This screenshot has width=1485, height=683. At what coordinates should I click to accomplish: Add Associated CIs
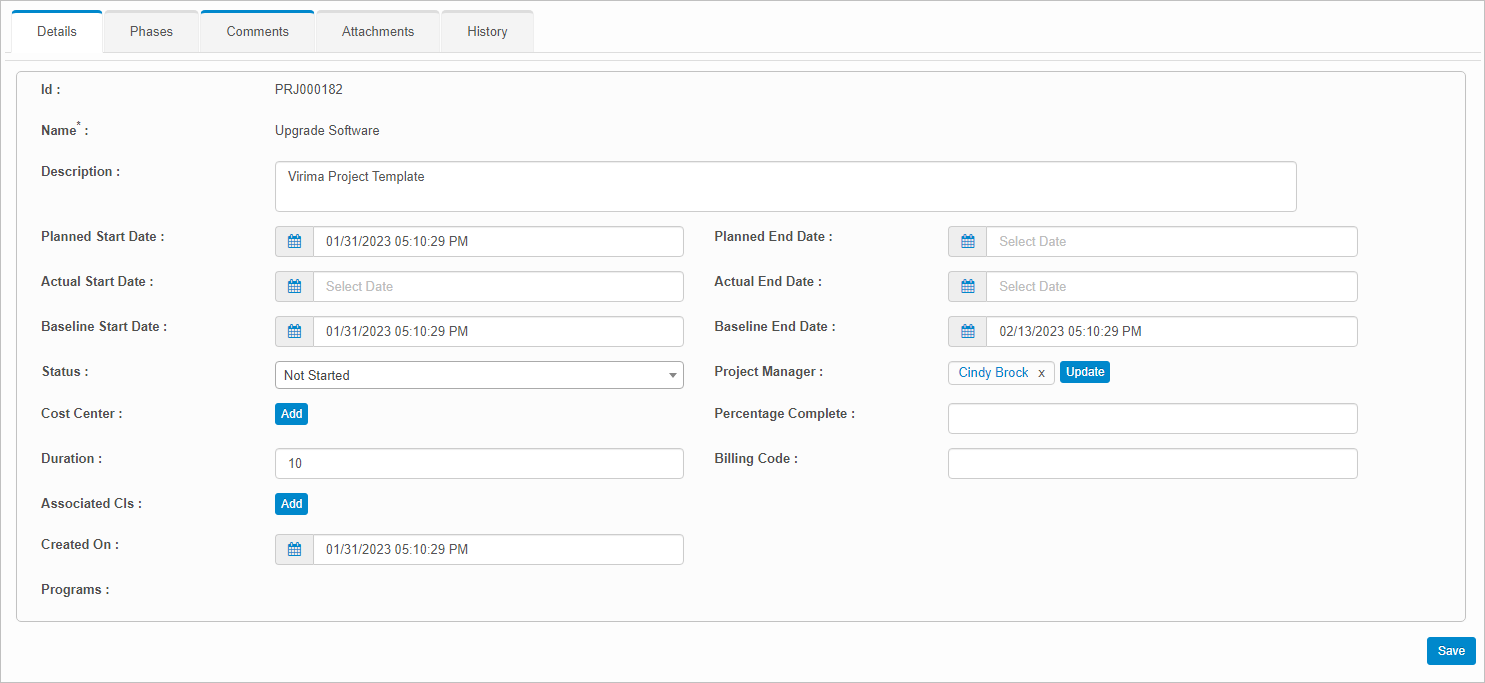pyautogui.click(x=291, y=504)
